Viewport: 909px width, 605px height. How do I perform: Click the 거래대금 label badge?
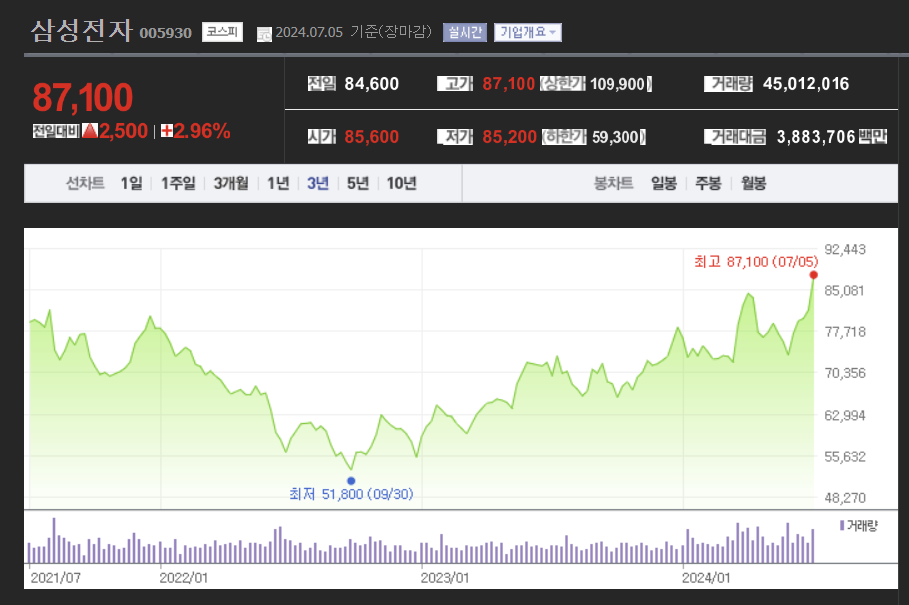coord(735,137)
